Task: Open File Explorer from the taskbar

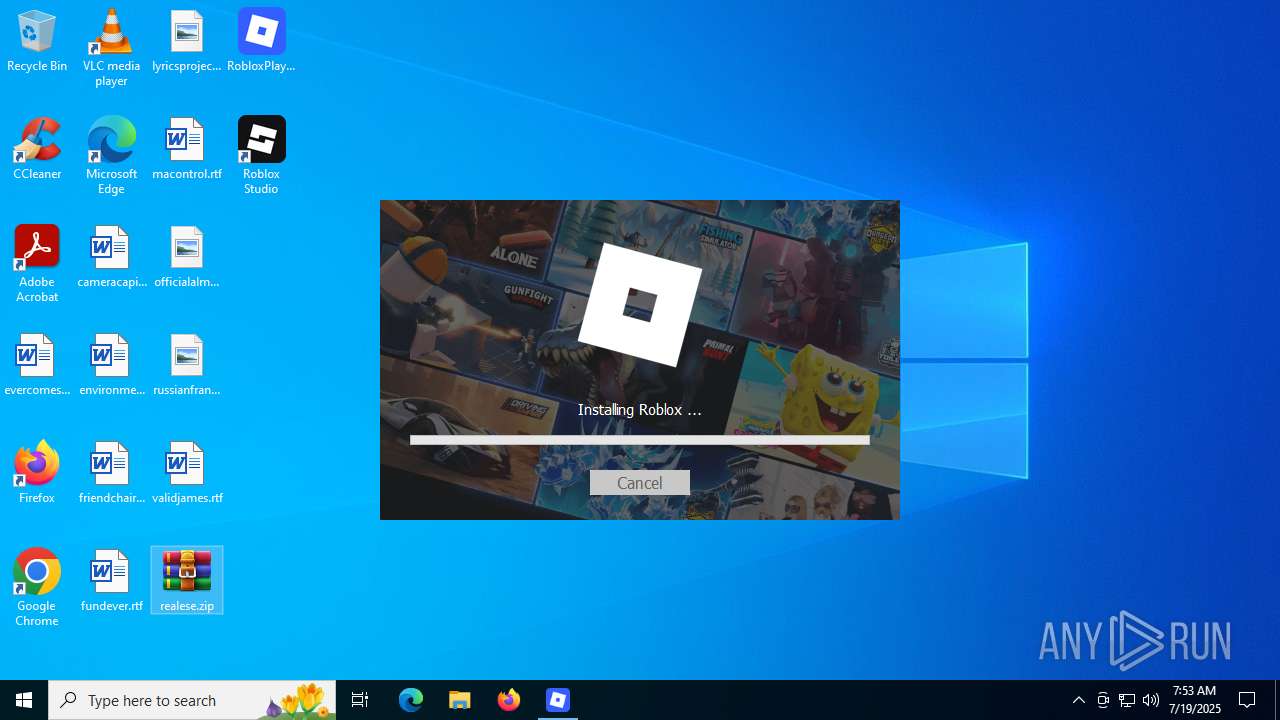Action: (460, 700)
